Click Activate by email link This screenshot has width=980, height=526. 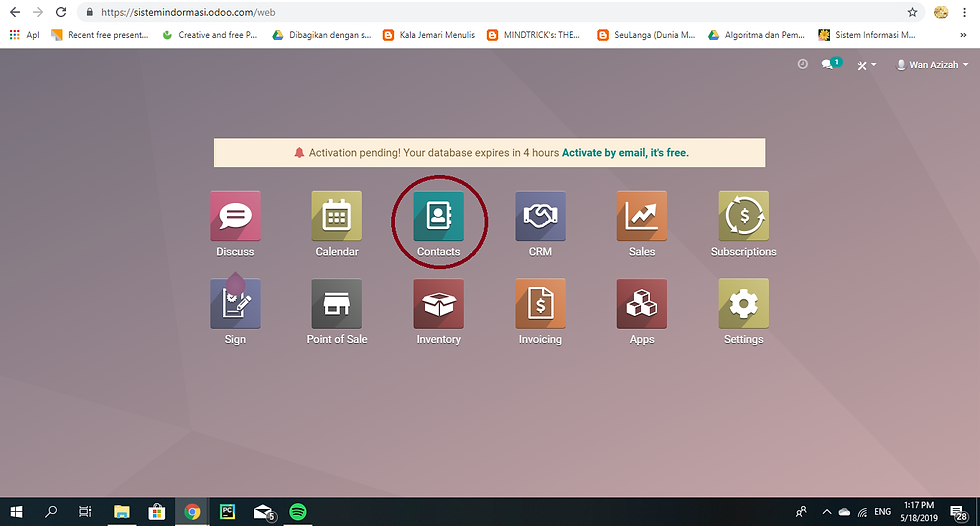click(x=625, y=152)
